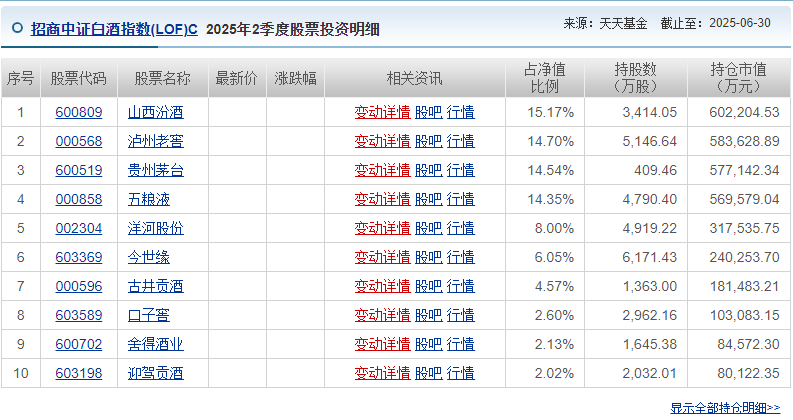793x420 pixels.
Task: Open stock name 口子窖
Action: (x=149, y=315)
